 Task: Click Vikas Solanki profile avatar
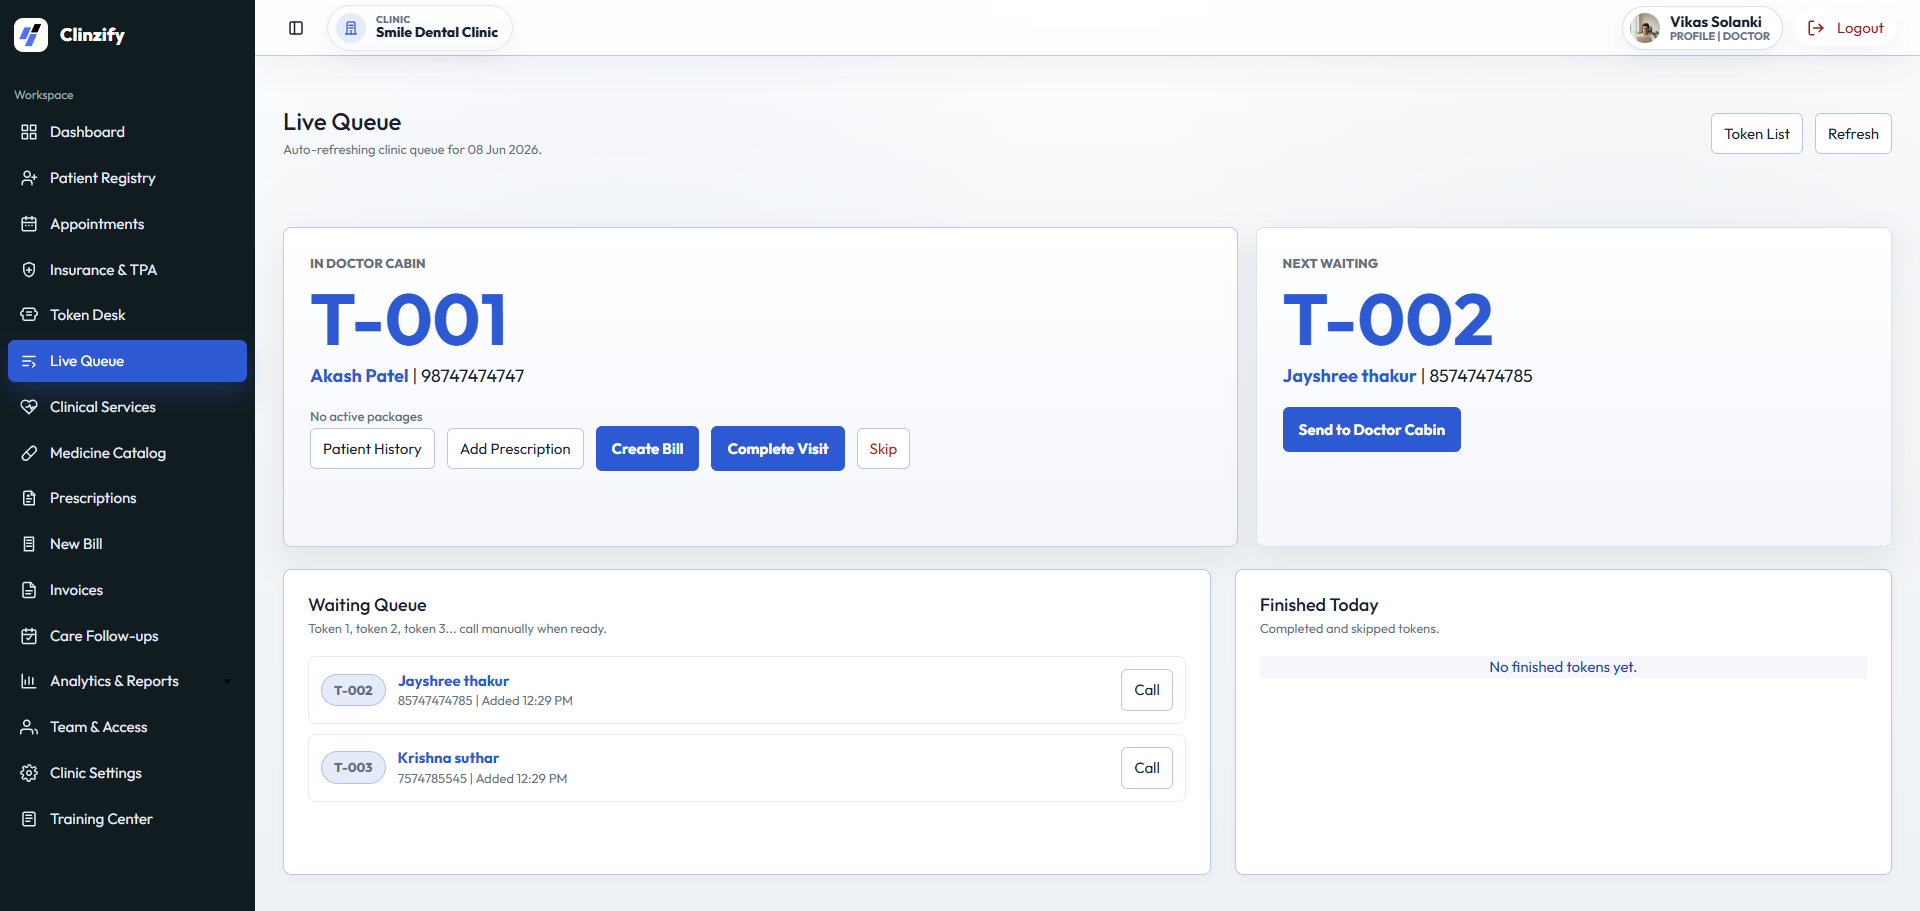[x=1645, y=28]
